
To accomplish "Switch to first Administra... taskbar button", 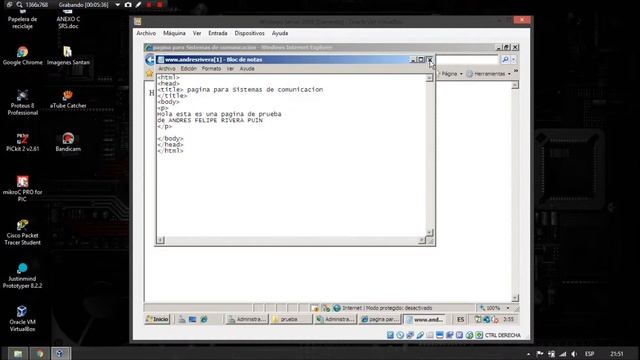I will point(247,319).
